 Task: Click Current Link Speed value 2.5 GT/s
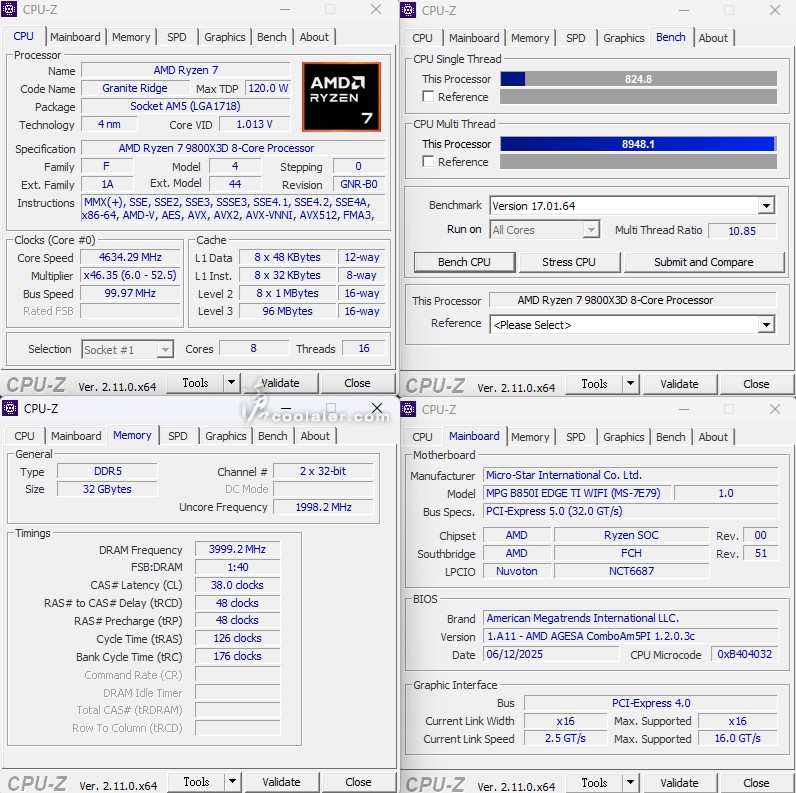click(x=565, y=738)
